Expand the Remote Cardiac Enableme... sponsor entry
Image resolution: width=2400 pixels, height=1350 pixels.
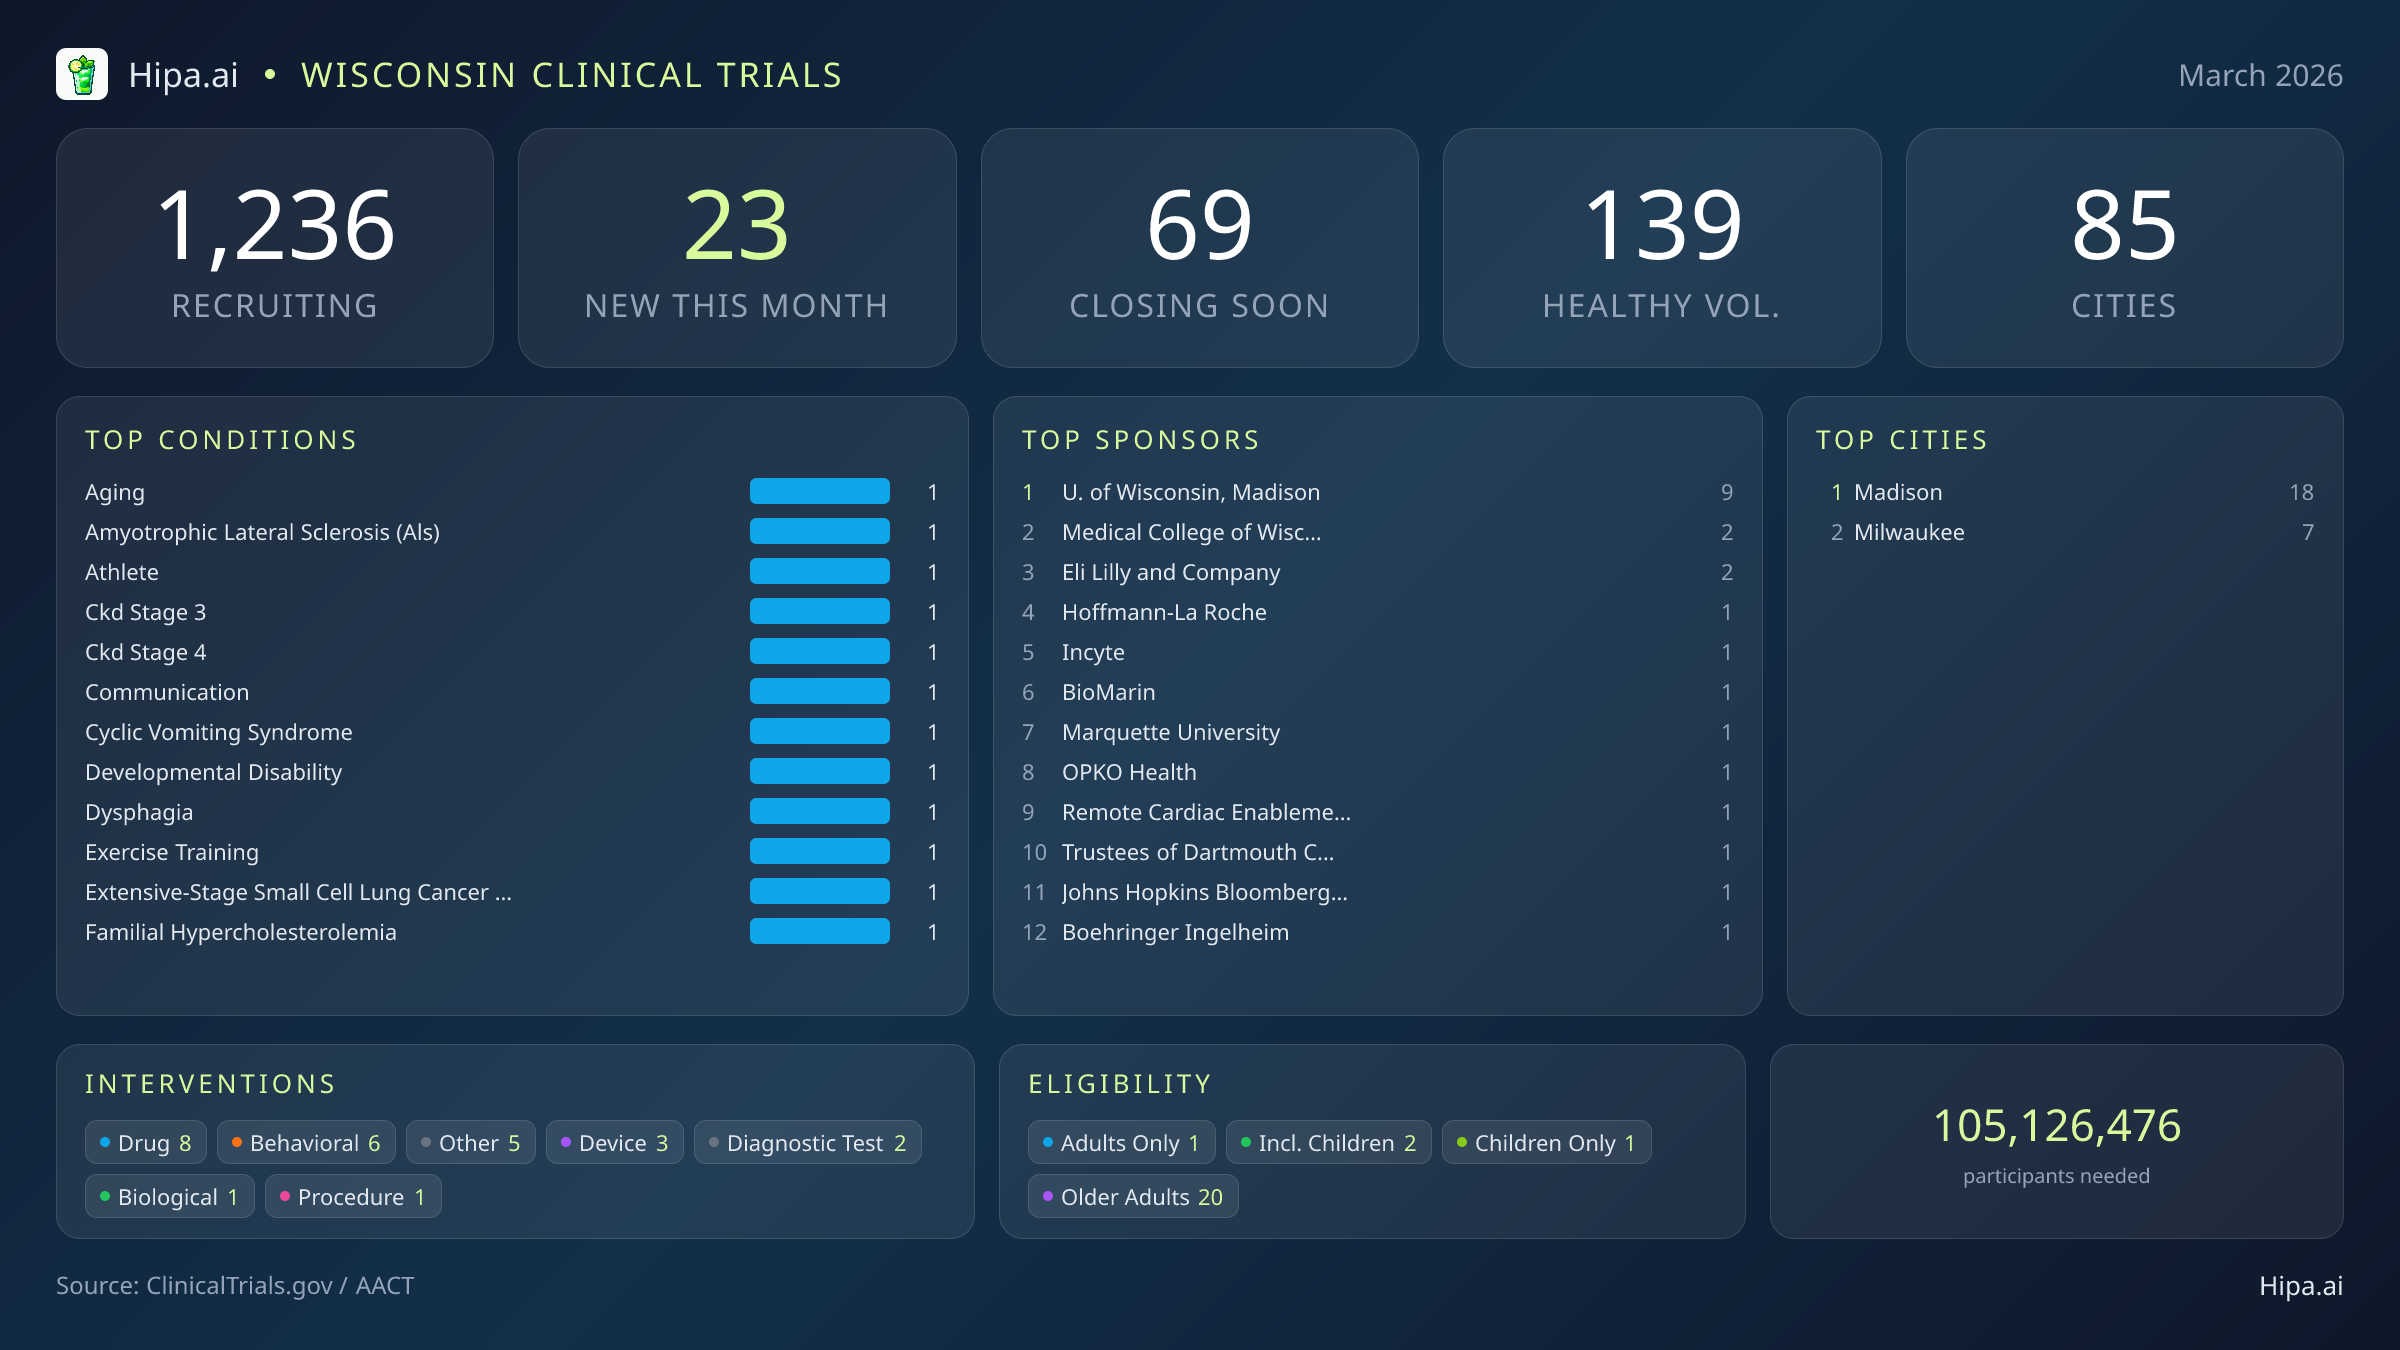pyautogui.click(x=1206, y=812)
